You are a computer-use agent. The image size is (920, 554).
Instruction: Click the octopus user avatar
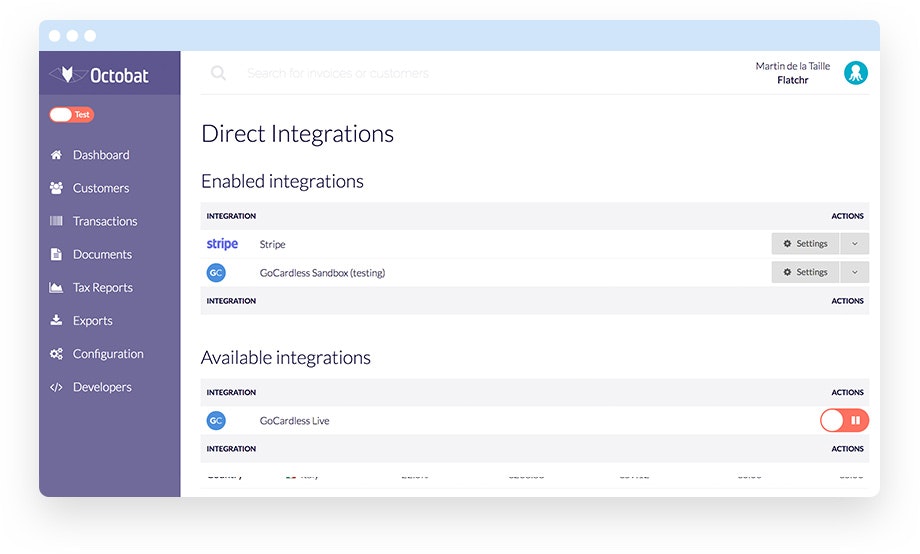click(x=856, y=73)
